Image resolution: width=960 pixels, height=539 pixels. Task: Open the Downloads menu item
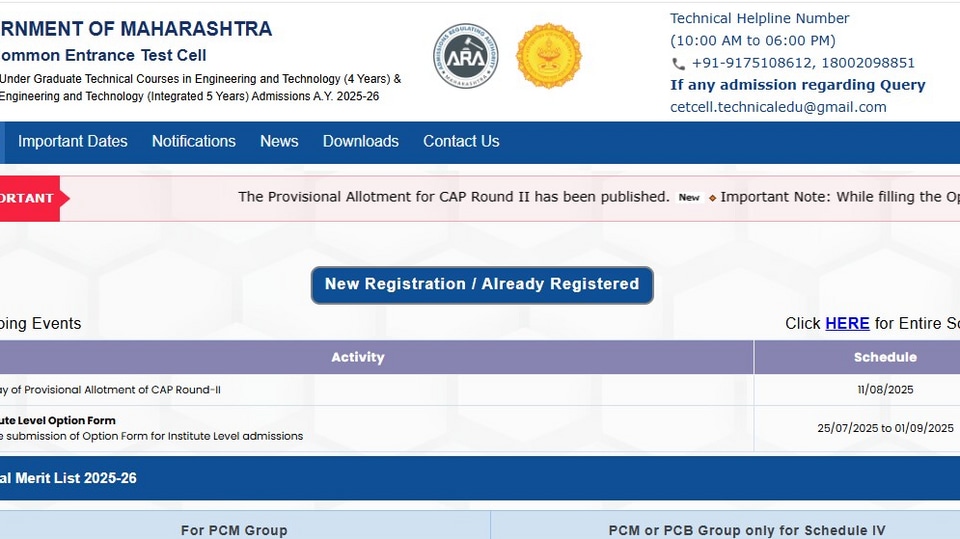tap(361, 141)
